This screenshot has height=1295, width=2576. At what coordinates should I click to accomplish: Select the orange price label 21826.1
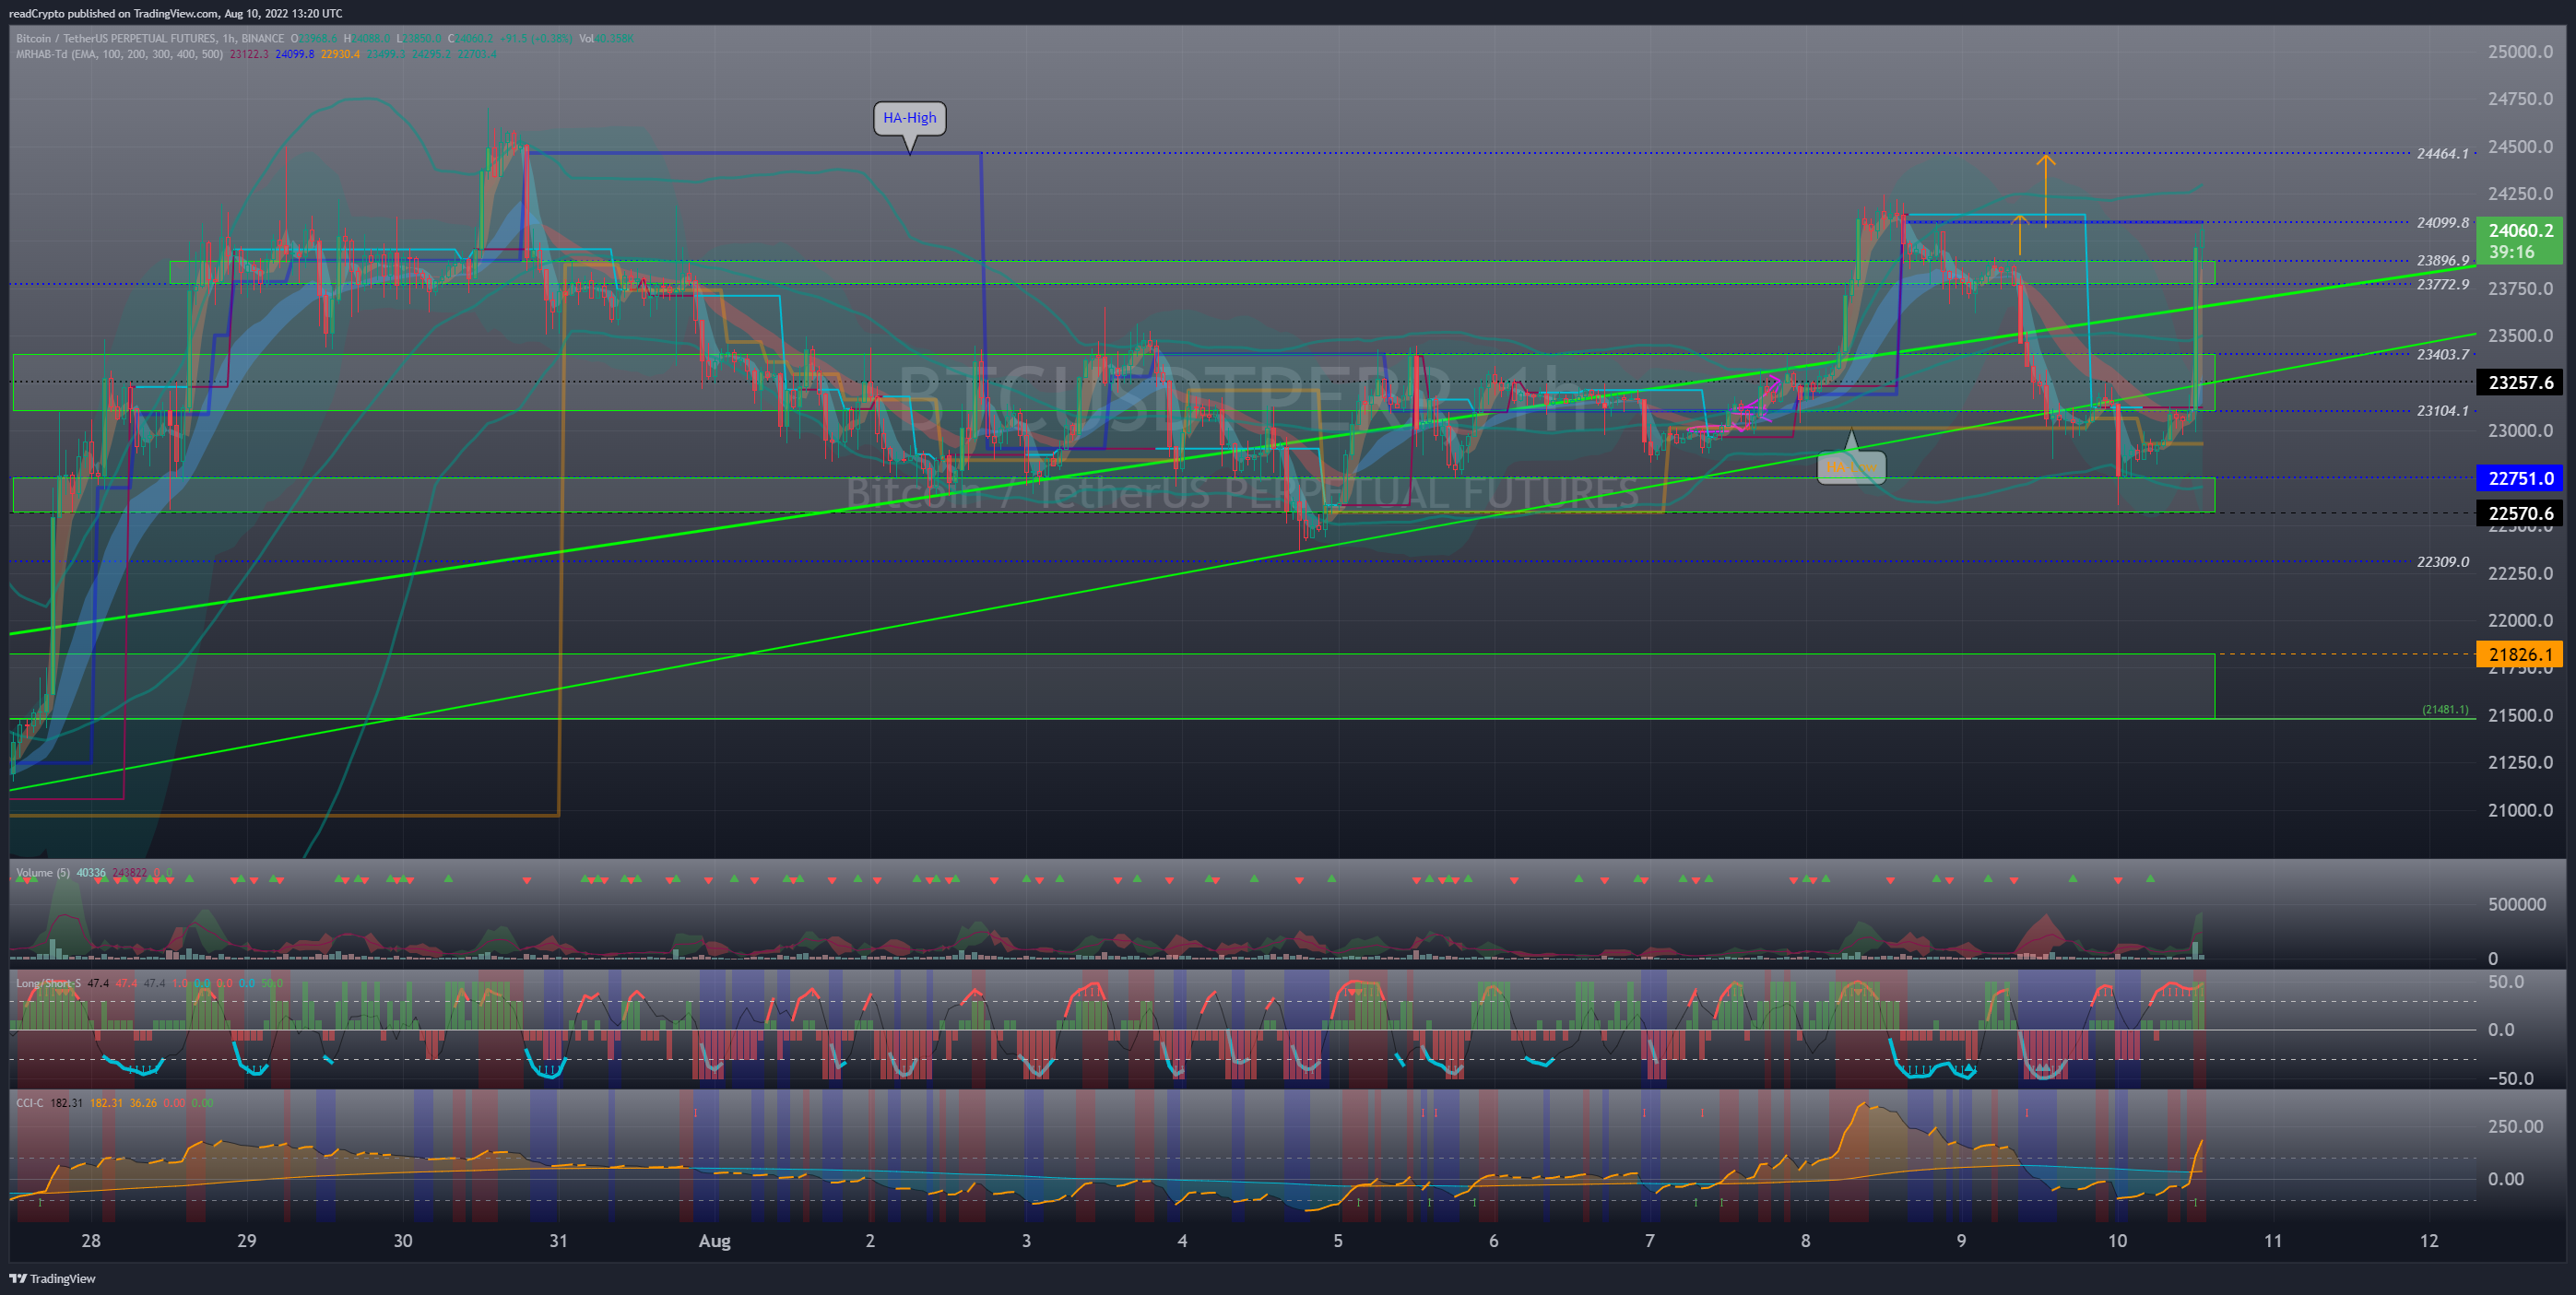tap(2520, 654)
